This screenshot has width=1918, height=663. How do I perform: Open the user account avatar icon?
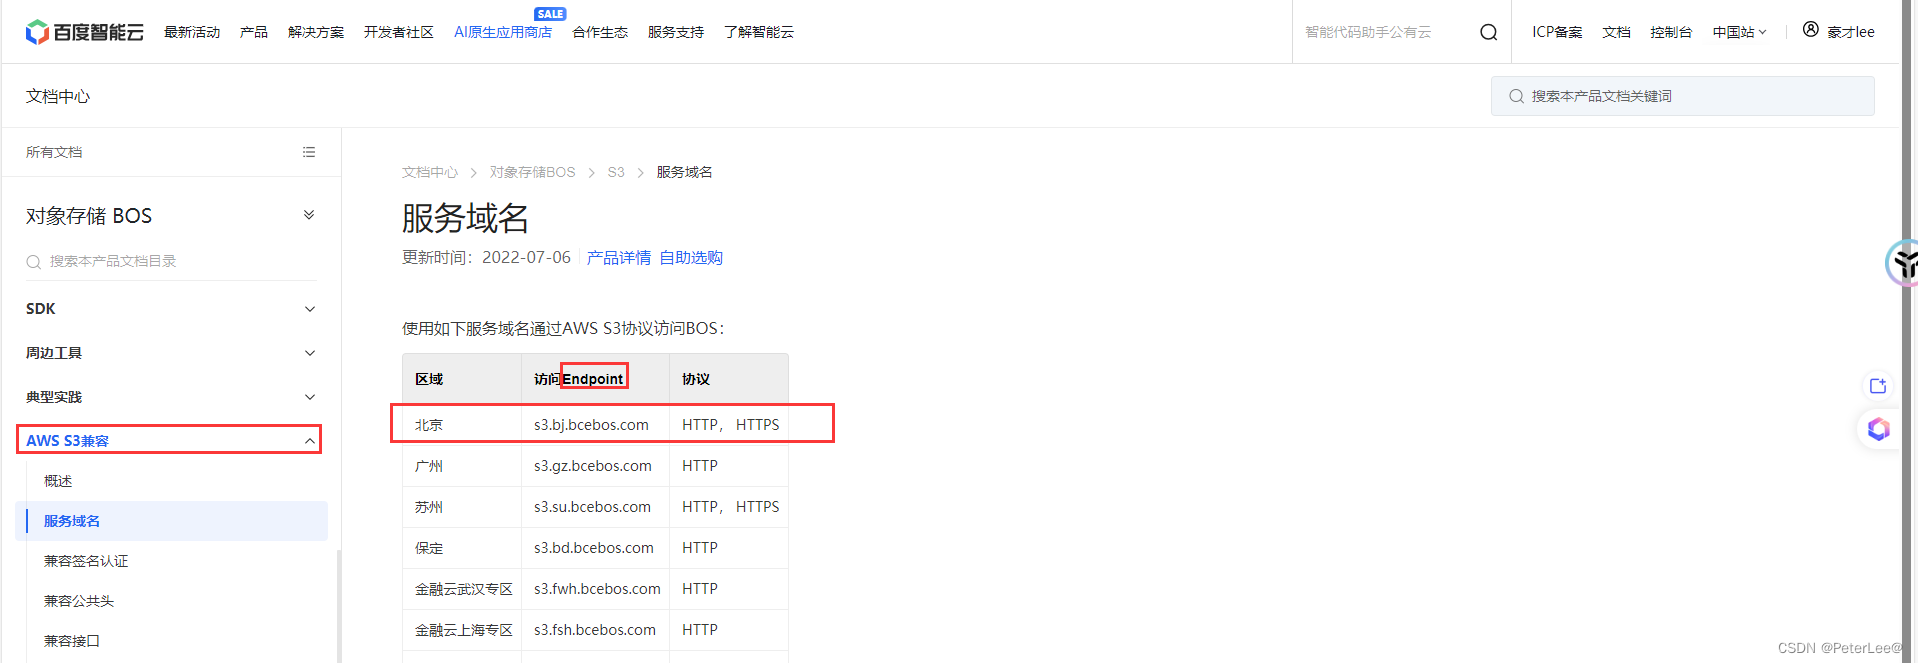pyautogui.click(x=1810, y=30)
